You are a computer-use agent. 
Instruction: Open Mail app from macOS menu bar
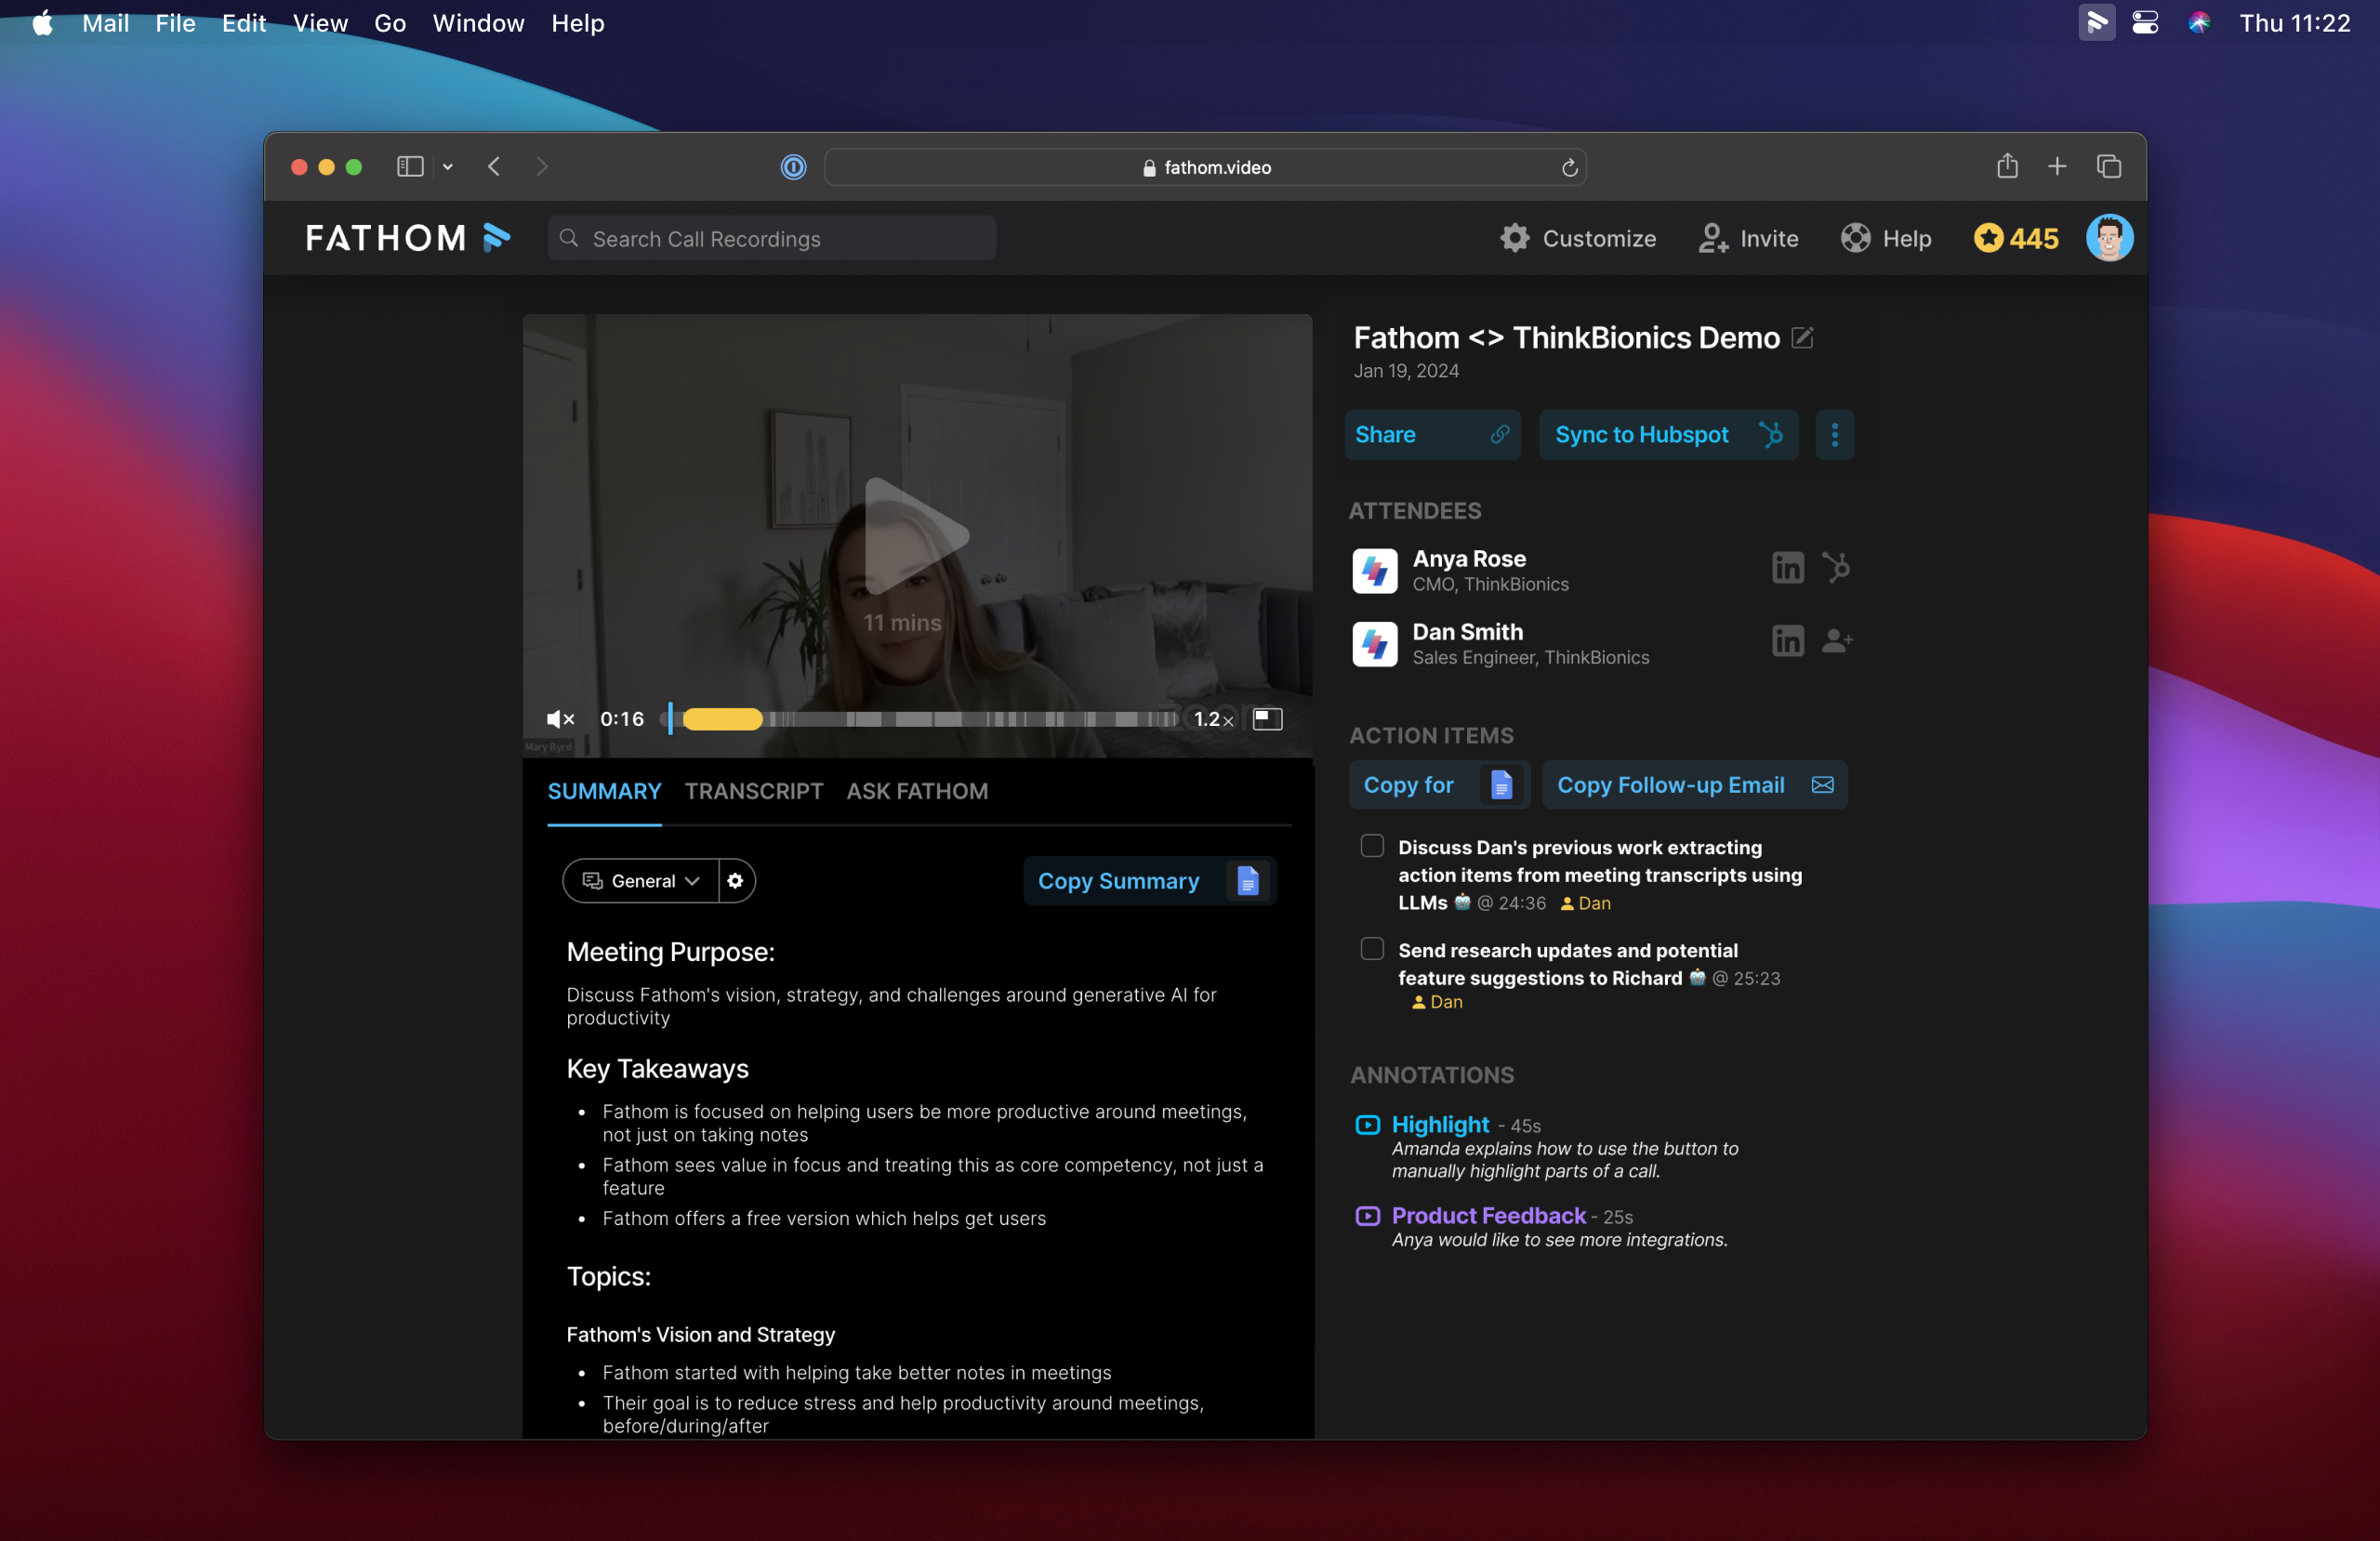pyautogui.click(x=102, y=22)
